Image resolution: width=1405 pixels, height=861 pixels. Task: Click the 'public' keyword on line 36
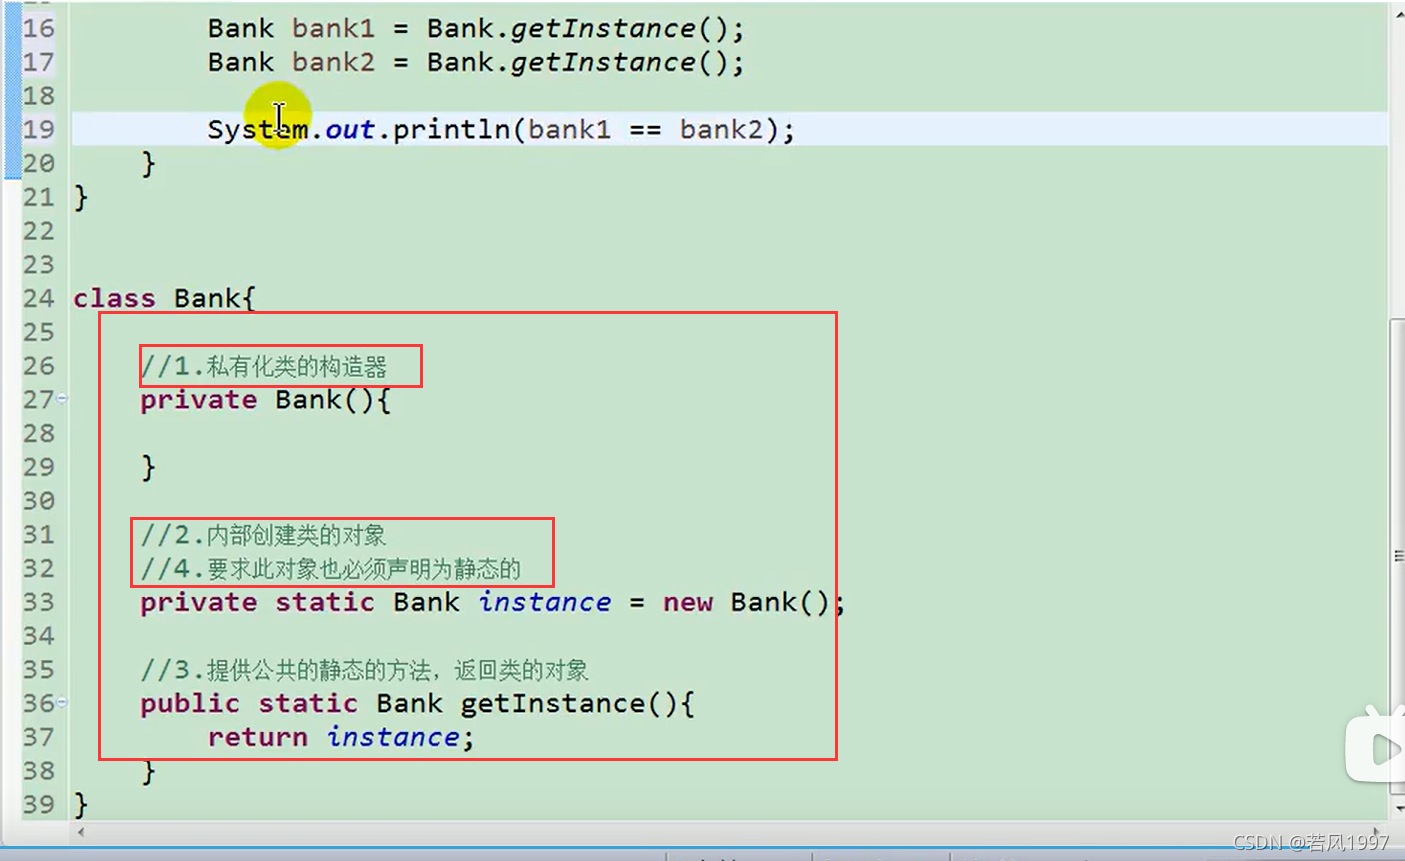click(x=190, y=704)
